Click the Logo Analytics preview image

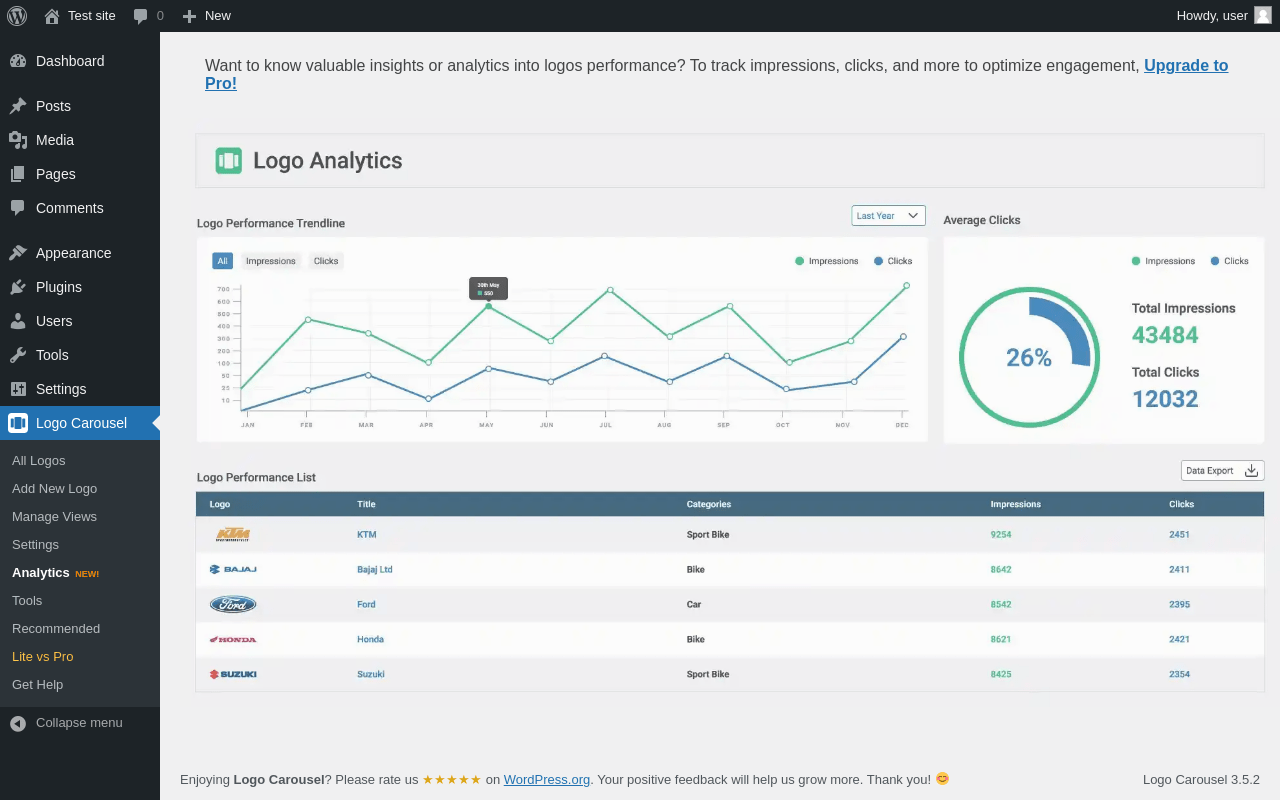[730, 413]
